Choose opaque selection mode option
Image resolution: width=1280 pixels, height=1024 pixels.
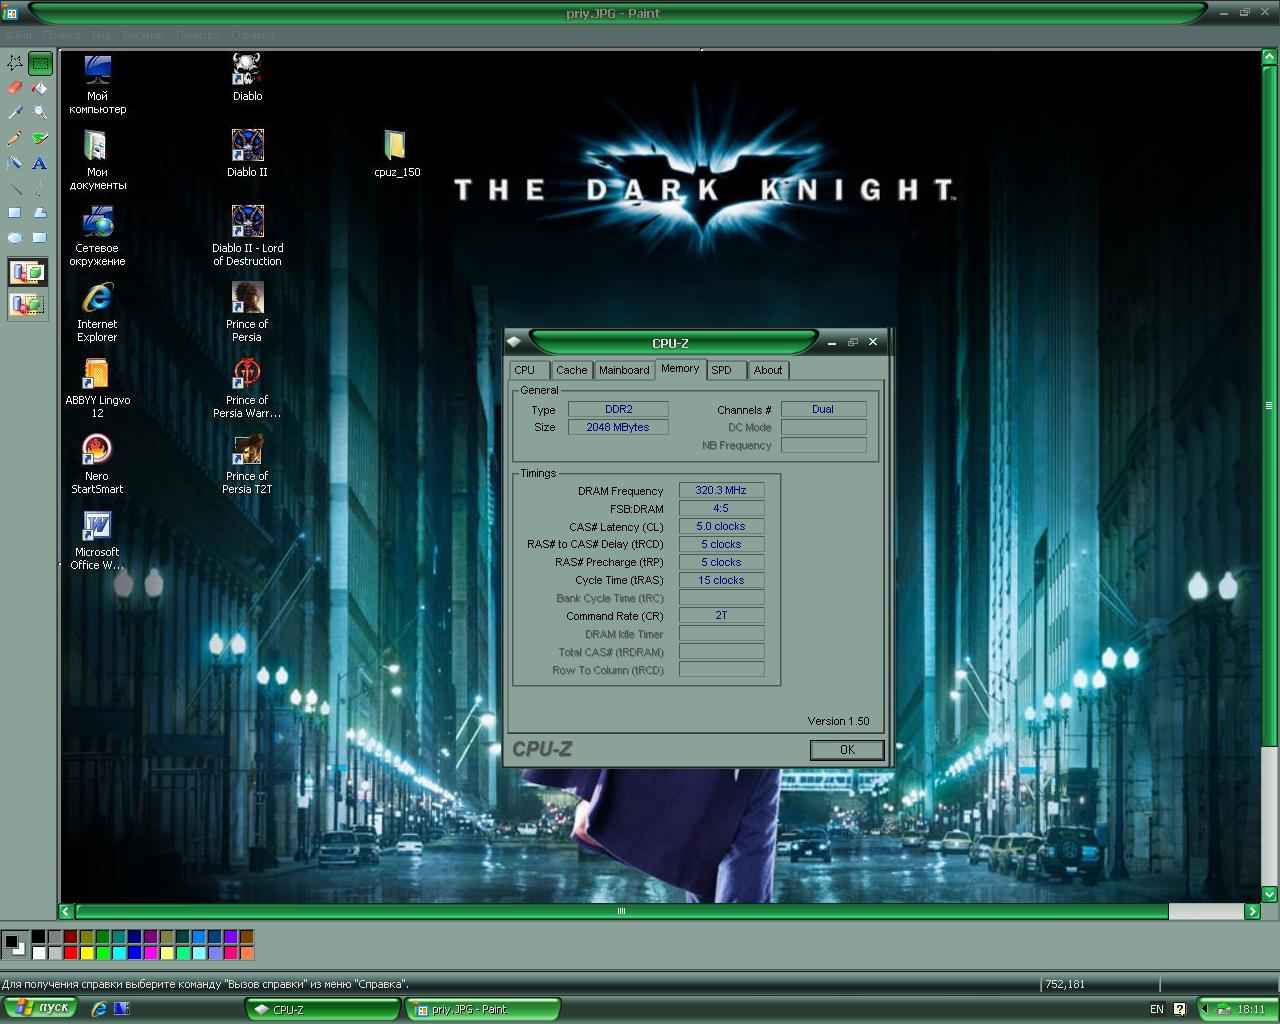pyautogui.click(x=28, y=272)
